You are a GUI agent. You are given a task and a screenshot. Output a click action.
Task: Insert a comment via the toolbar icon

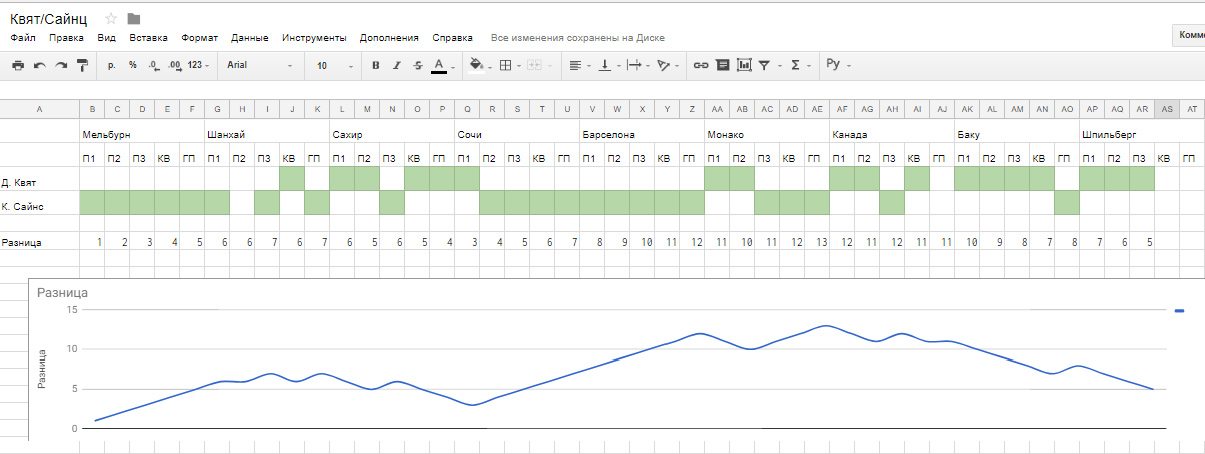(722, 65)
